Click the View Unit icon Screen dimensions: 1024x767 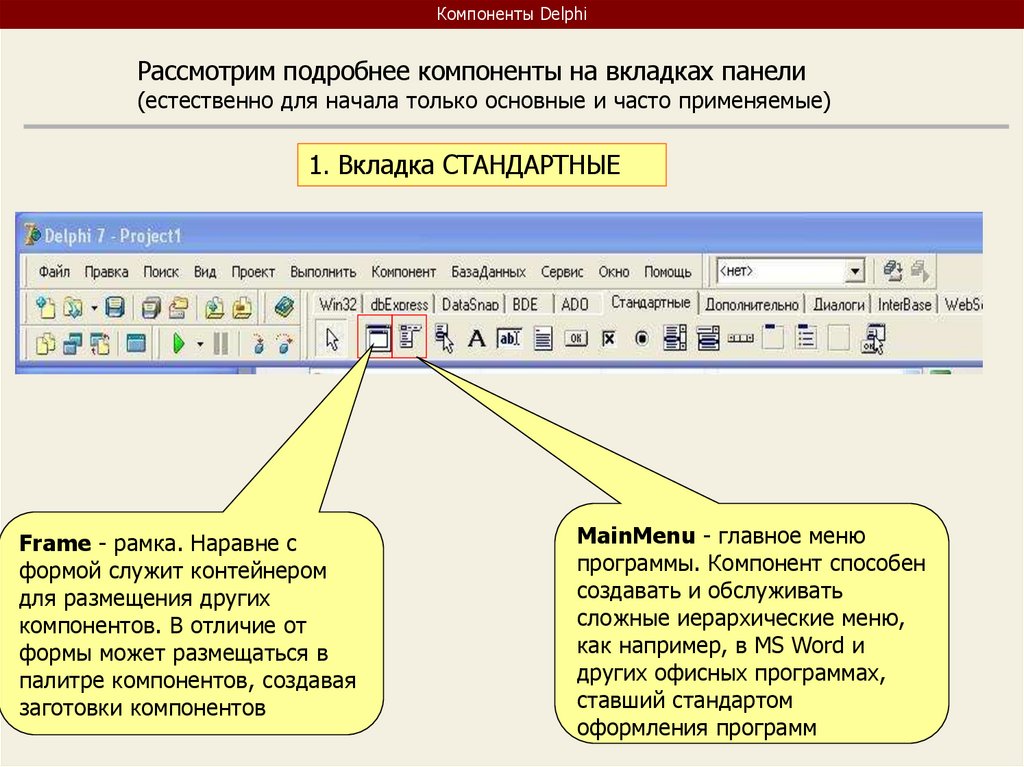coord(44,343)
